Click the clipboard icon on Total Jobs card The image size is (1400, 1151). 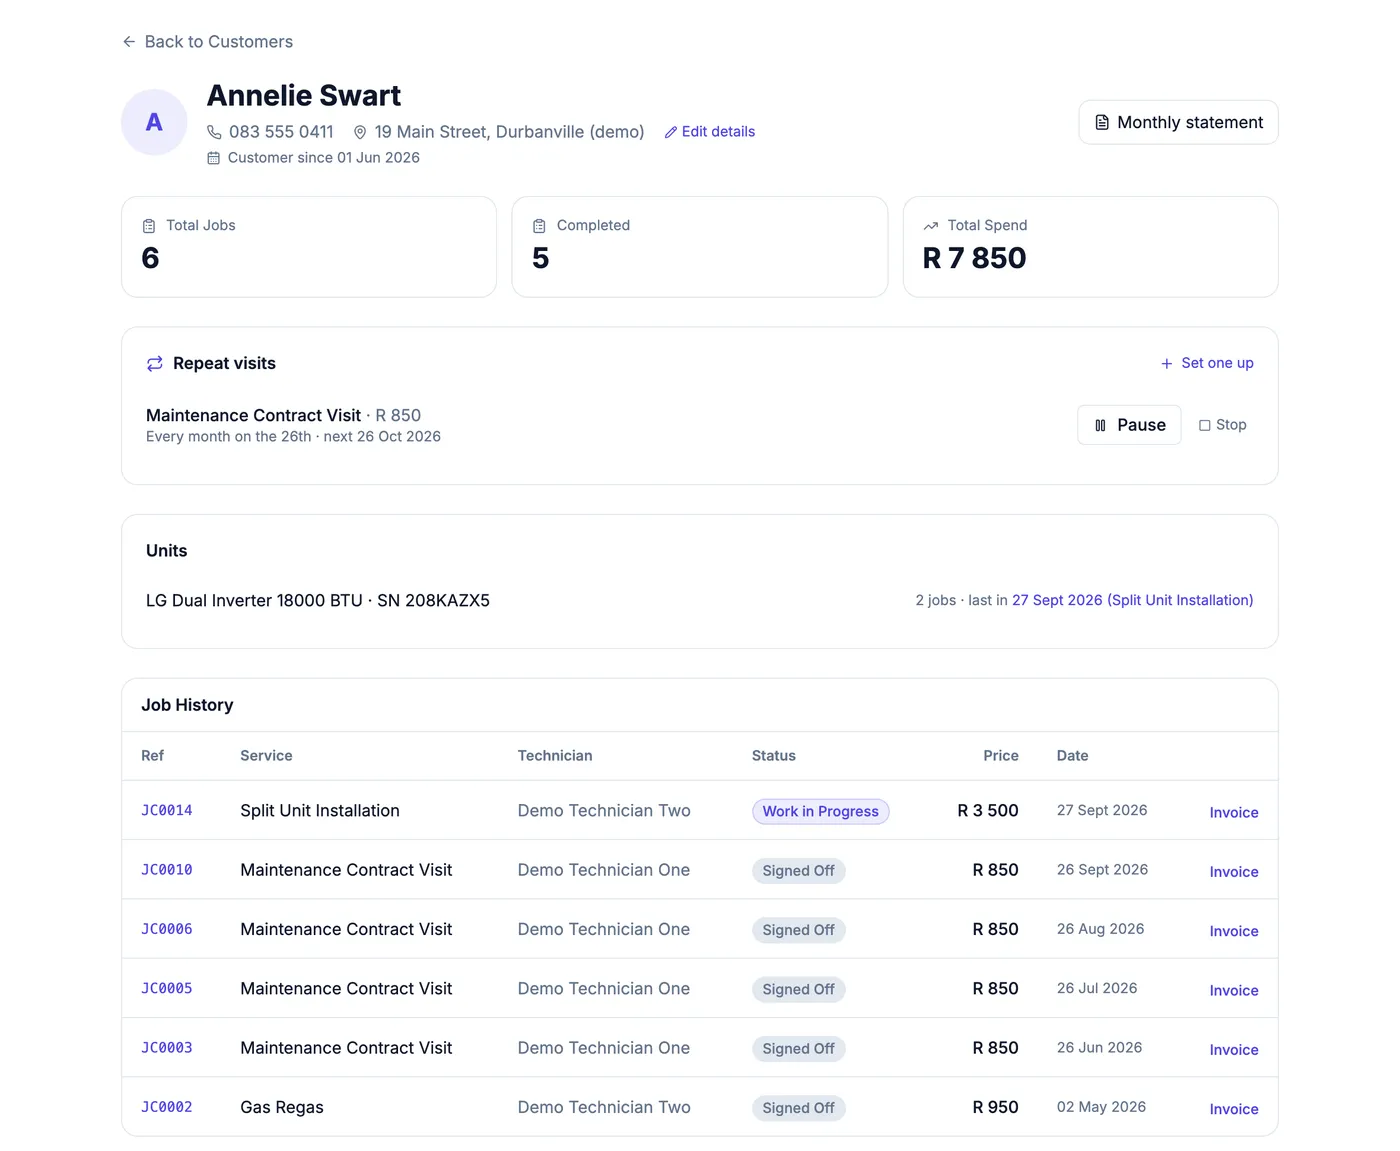click(x=149, y=226)
